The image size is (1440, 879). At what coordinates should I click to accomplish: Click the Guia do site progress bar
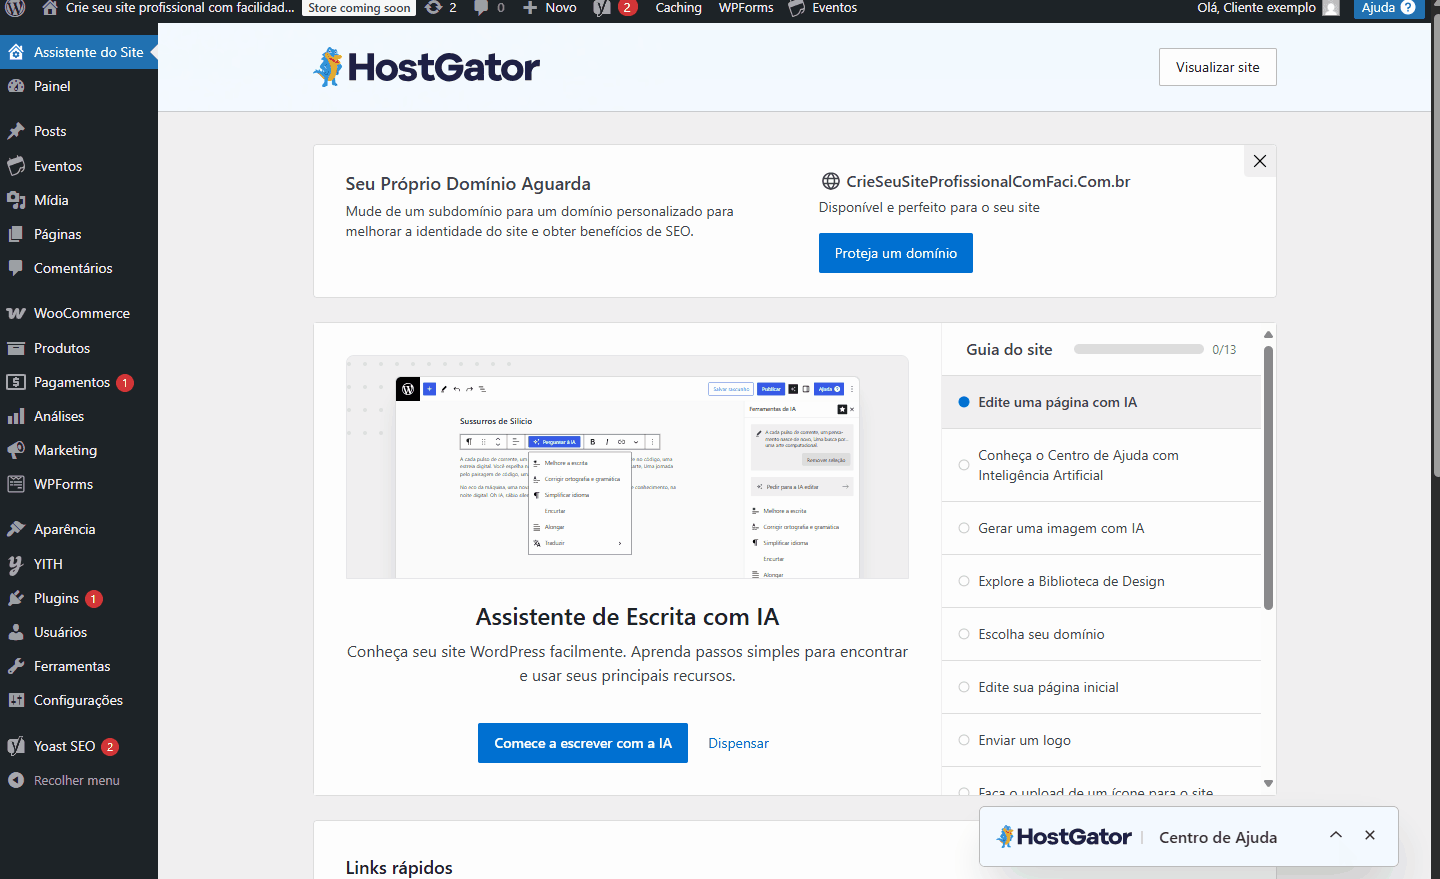(1139, 349)
